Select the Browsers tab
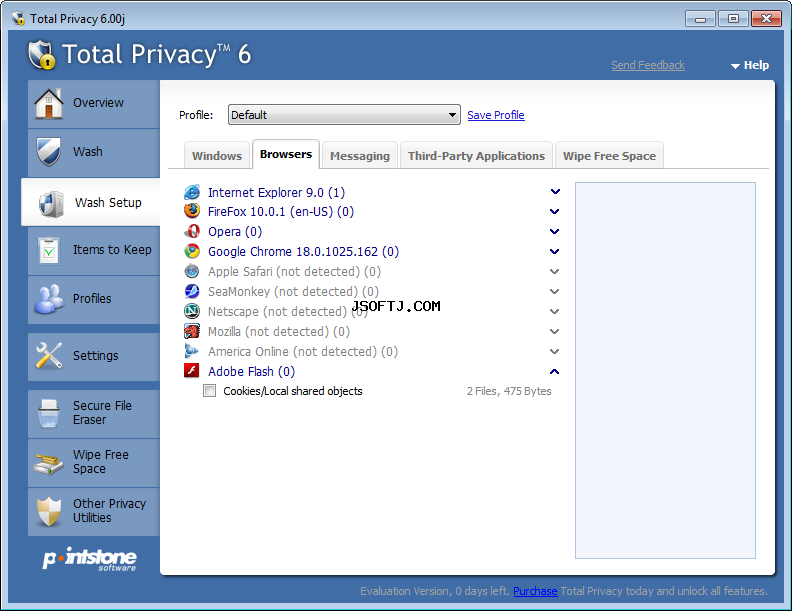This screenshot has width=792, height=611. pyautogui.click(x=286, y=154)
